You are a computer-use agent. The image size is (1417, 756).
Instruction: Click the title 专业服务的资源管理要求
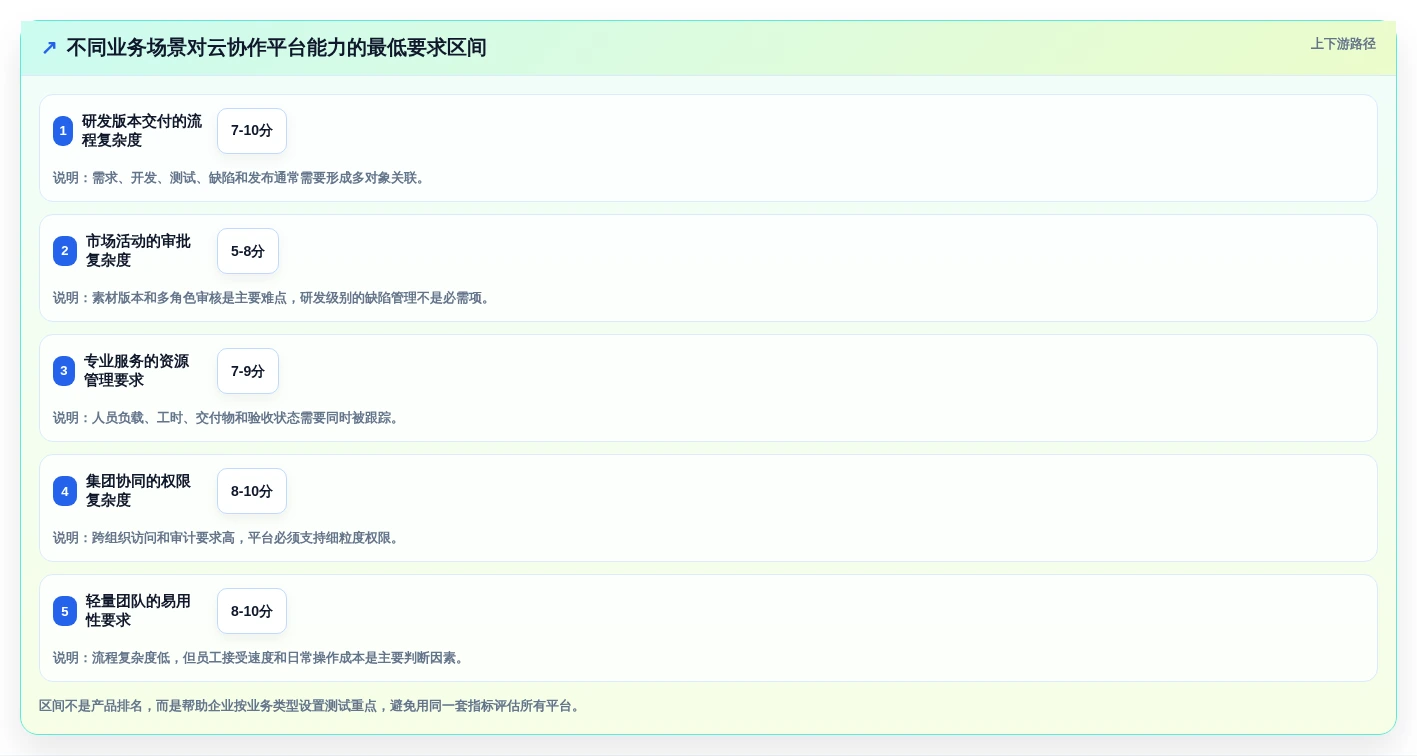136,371
